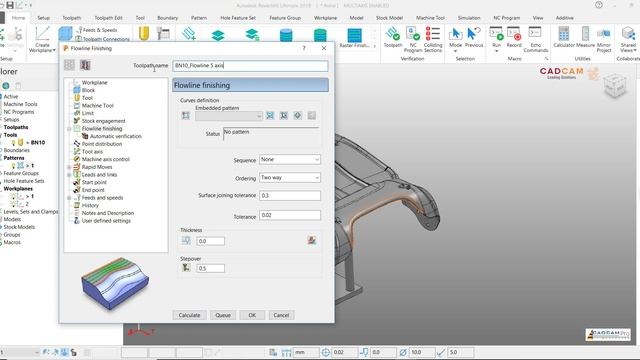Toggle lightbulb visibility of workplane 1

tap(13, 196)
